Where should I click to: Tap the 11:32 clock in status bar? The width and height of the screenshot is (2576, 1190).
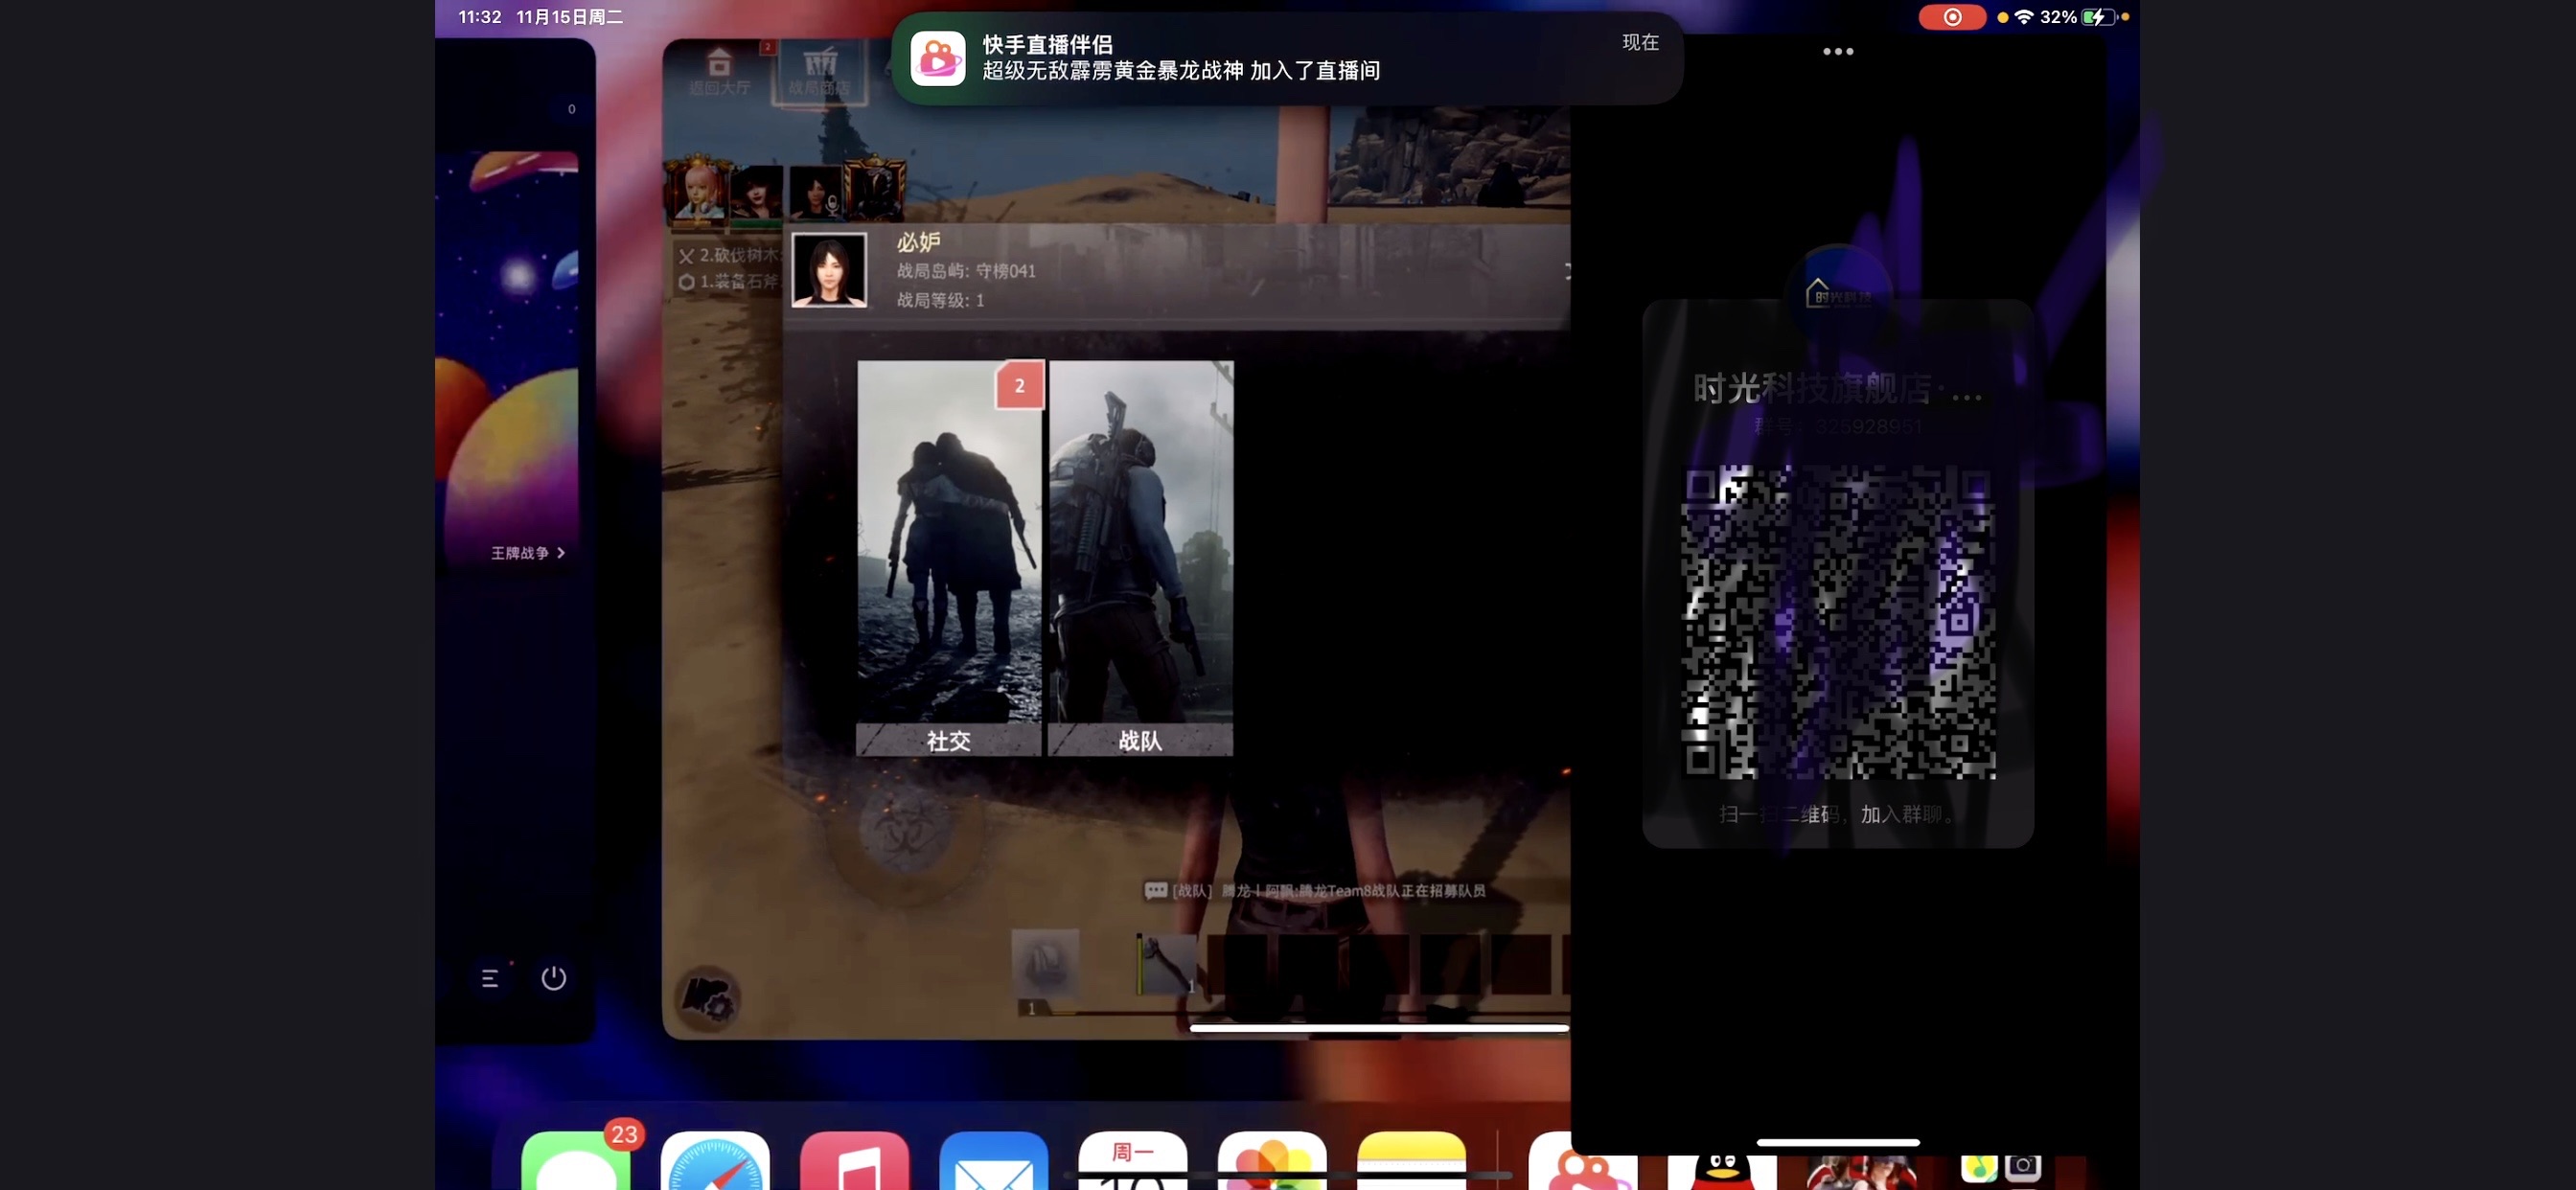480,17
